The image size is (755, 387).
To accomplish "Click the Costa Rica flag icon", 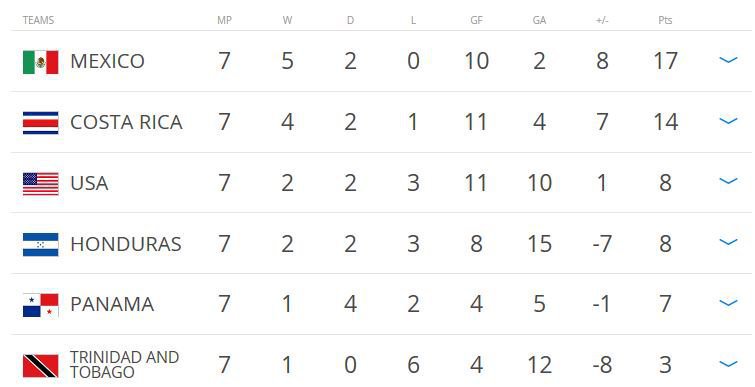I will (40, 123).
